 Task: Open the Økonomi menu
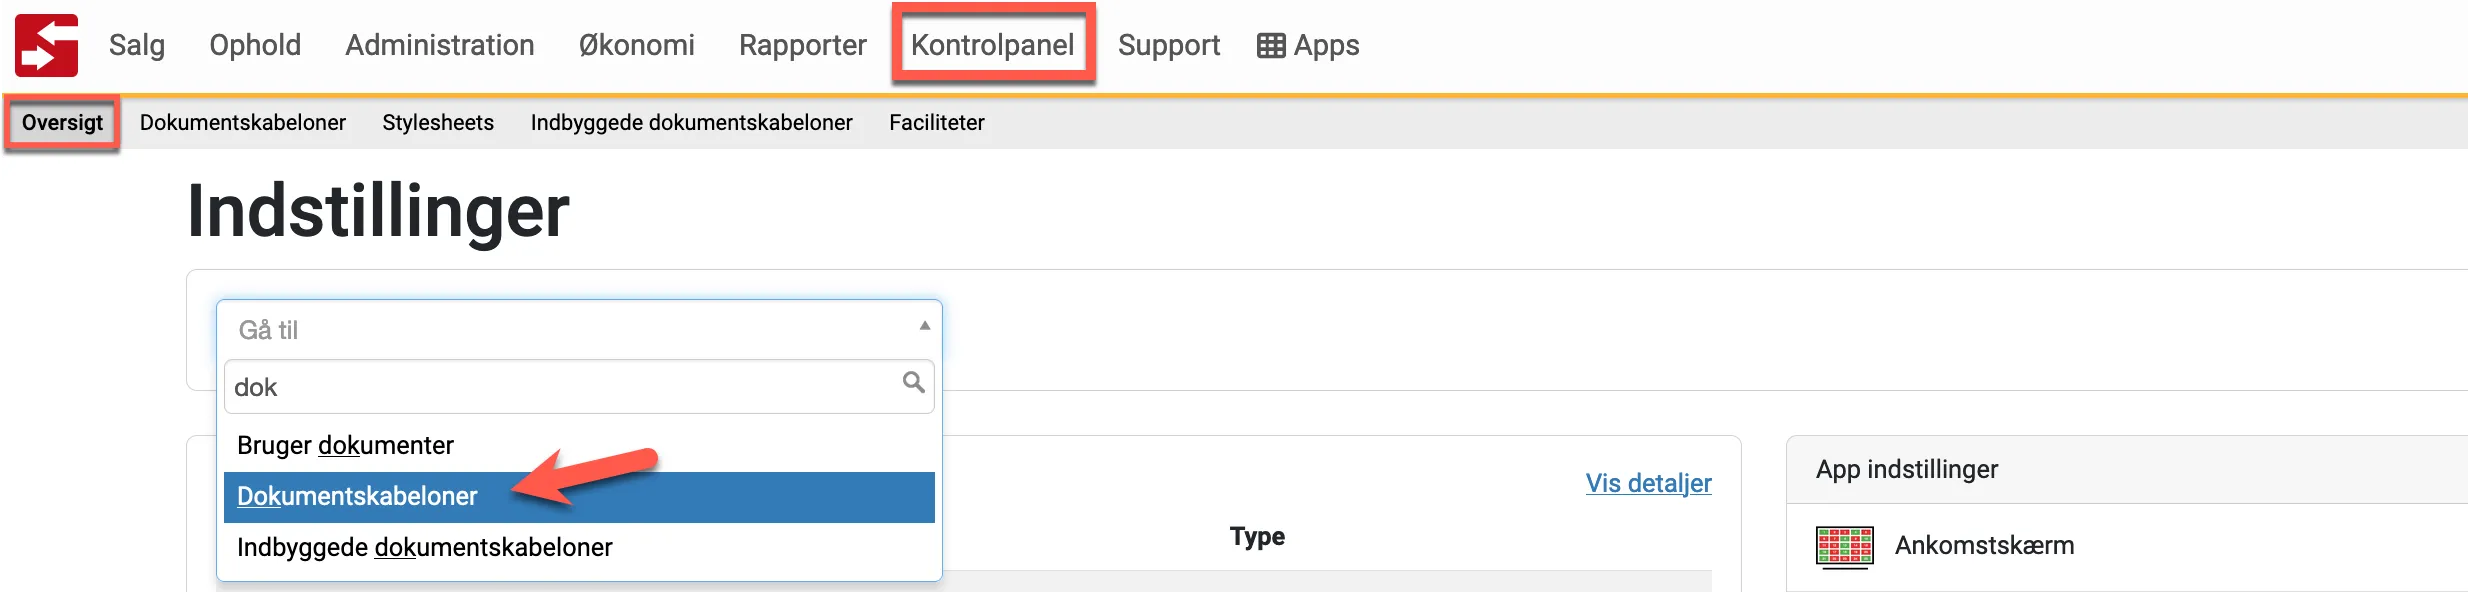[636, 45]
